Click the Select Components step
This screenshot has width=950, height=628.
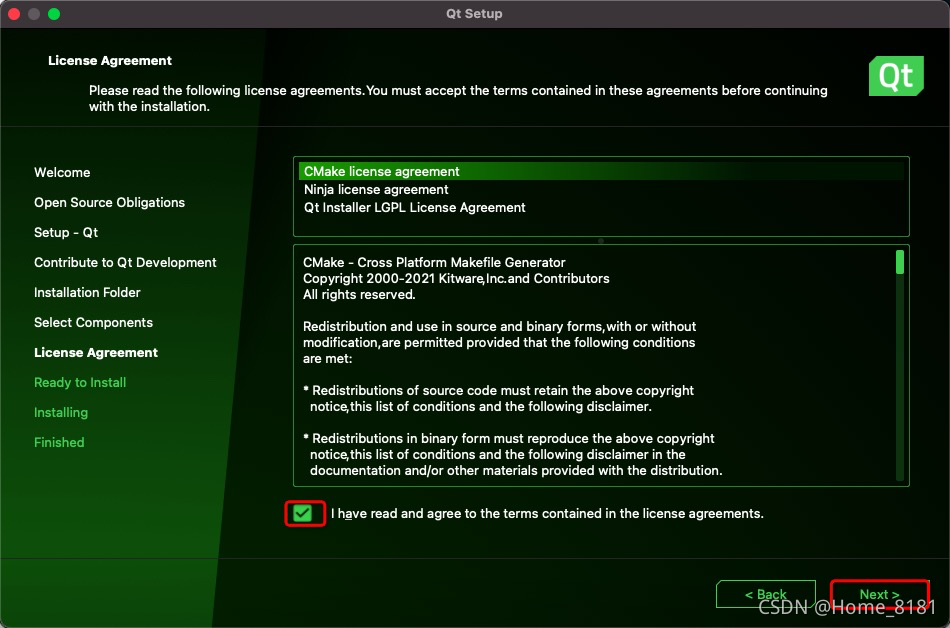pos(93,322)
